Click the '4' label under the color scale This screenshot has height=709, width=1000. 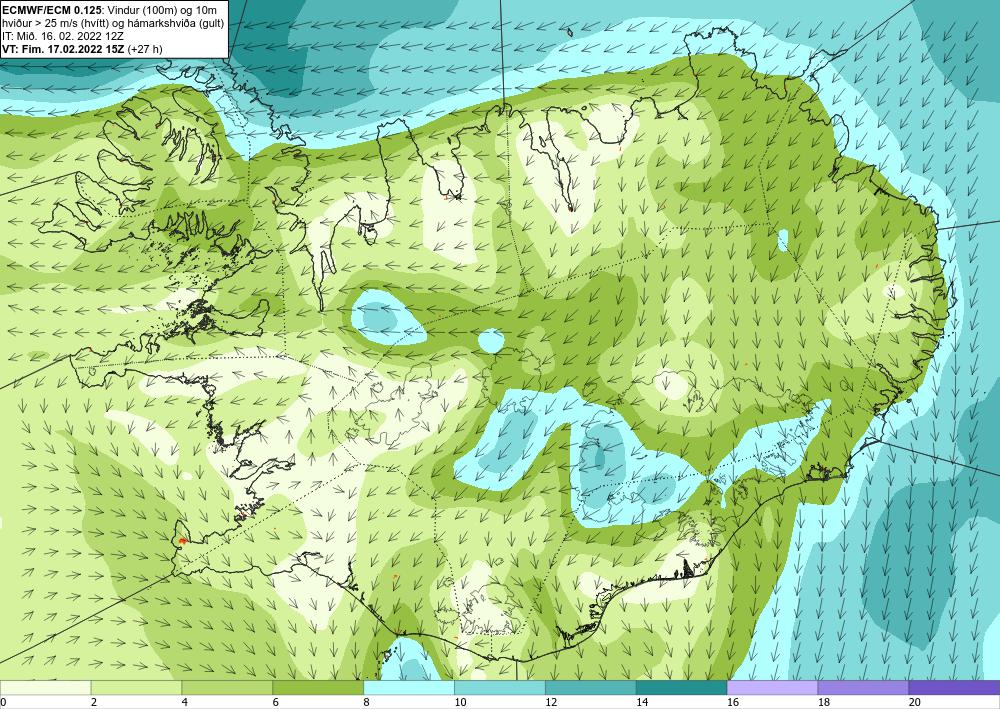tap(185, 702)
